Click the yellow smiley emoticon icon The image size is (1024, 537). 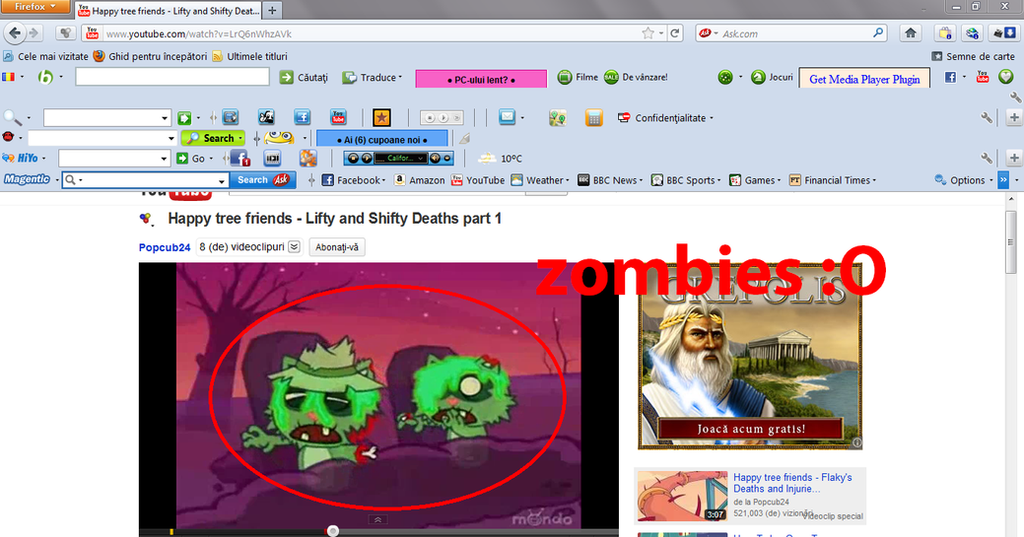(280, 138)
